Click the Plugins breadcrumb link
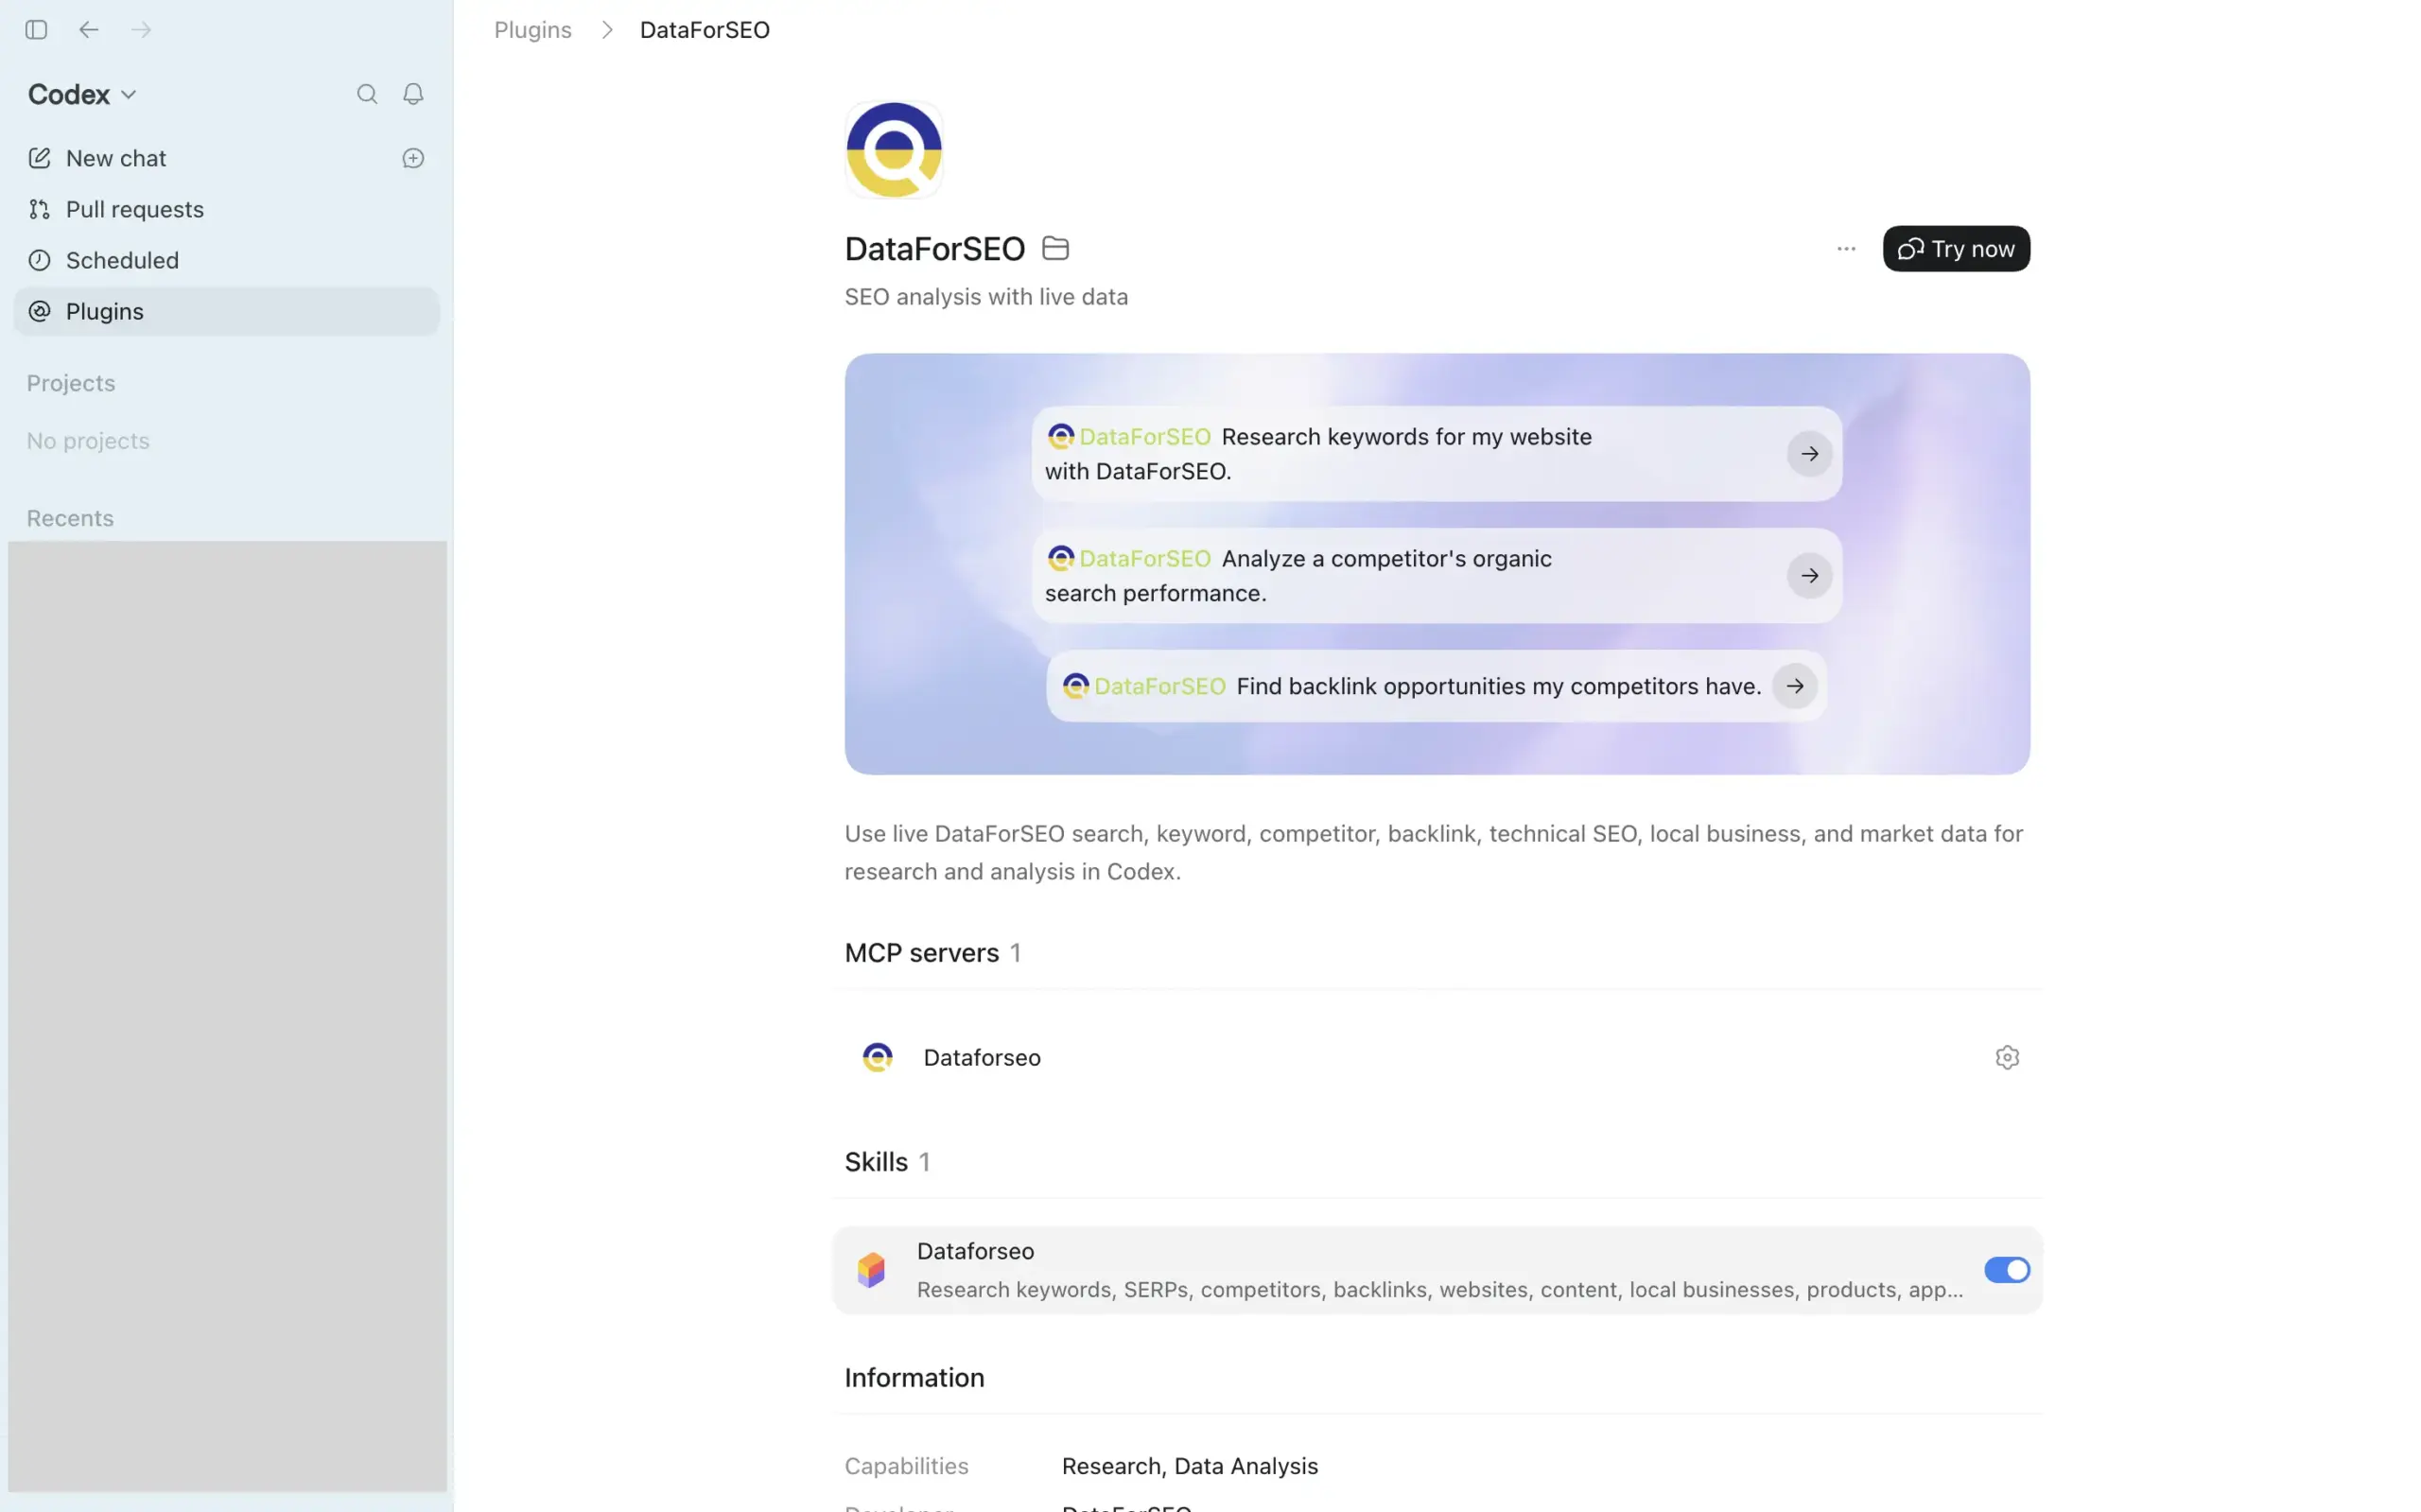The image size is (2421, 1512). 533,30
